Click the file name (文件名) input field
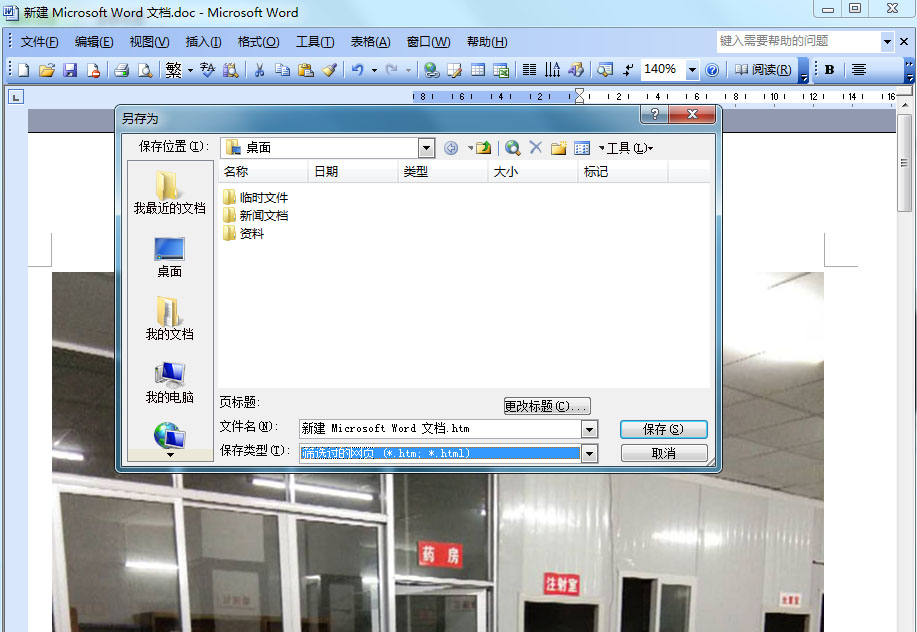The image size is (917, 632). (x=439, y=429)
